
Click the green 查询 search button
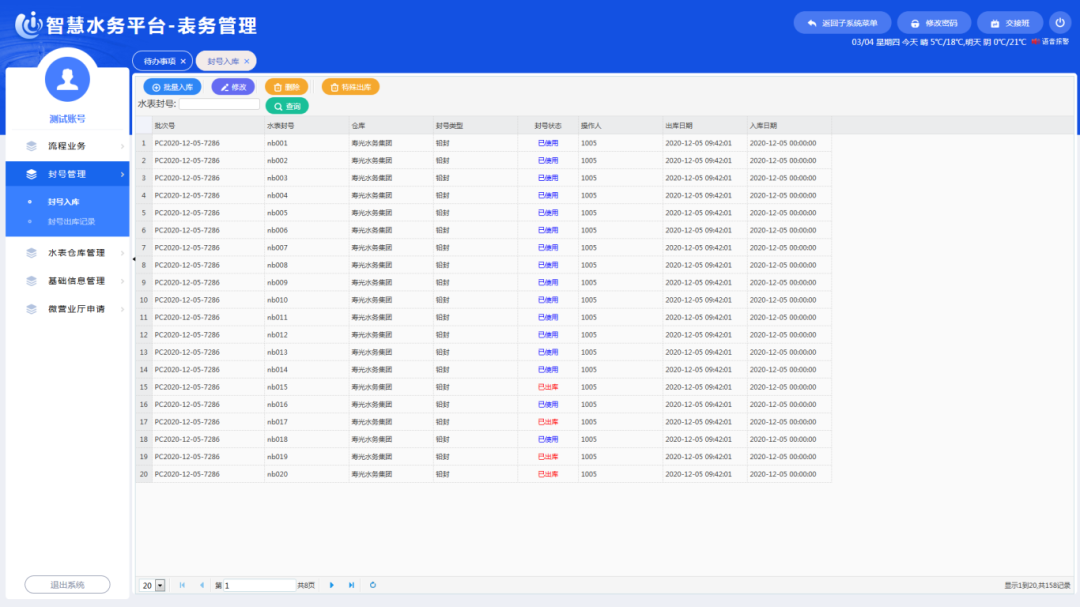pos(287,106)
